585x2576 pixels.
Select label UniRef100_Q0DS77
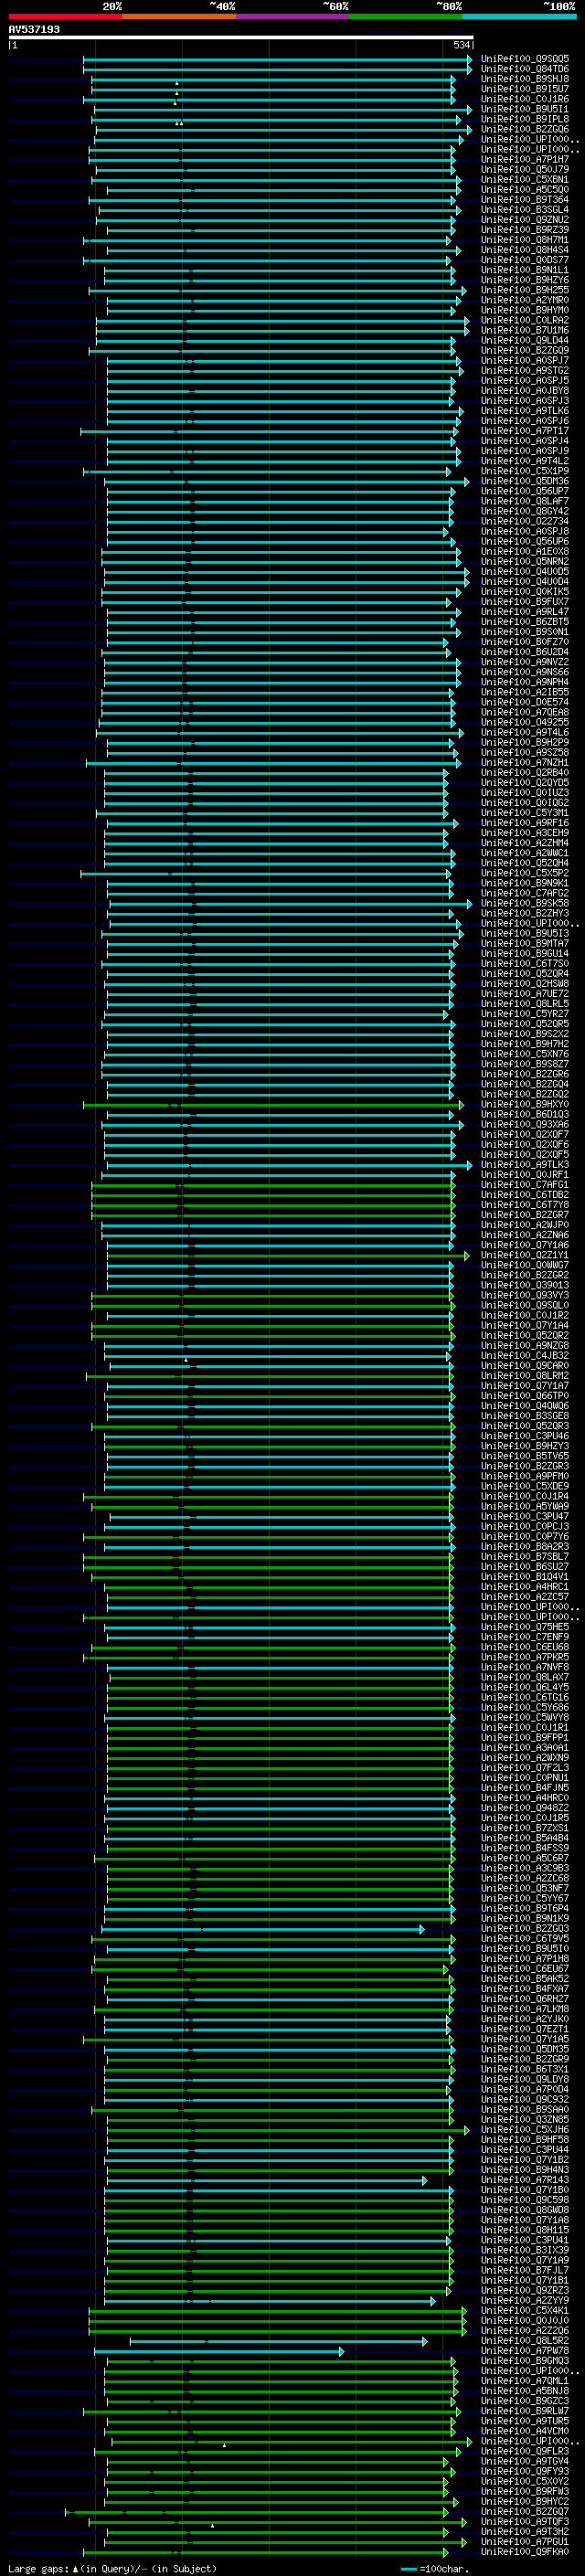click(x=525, y=260)
